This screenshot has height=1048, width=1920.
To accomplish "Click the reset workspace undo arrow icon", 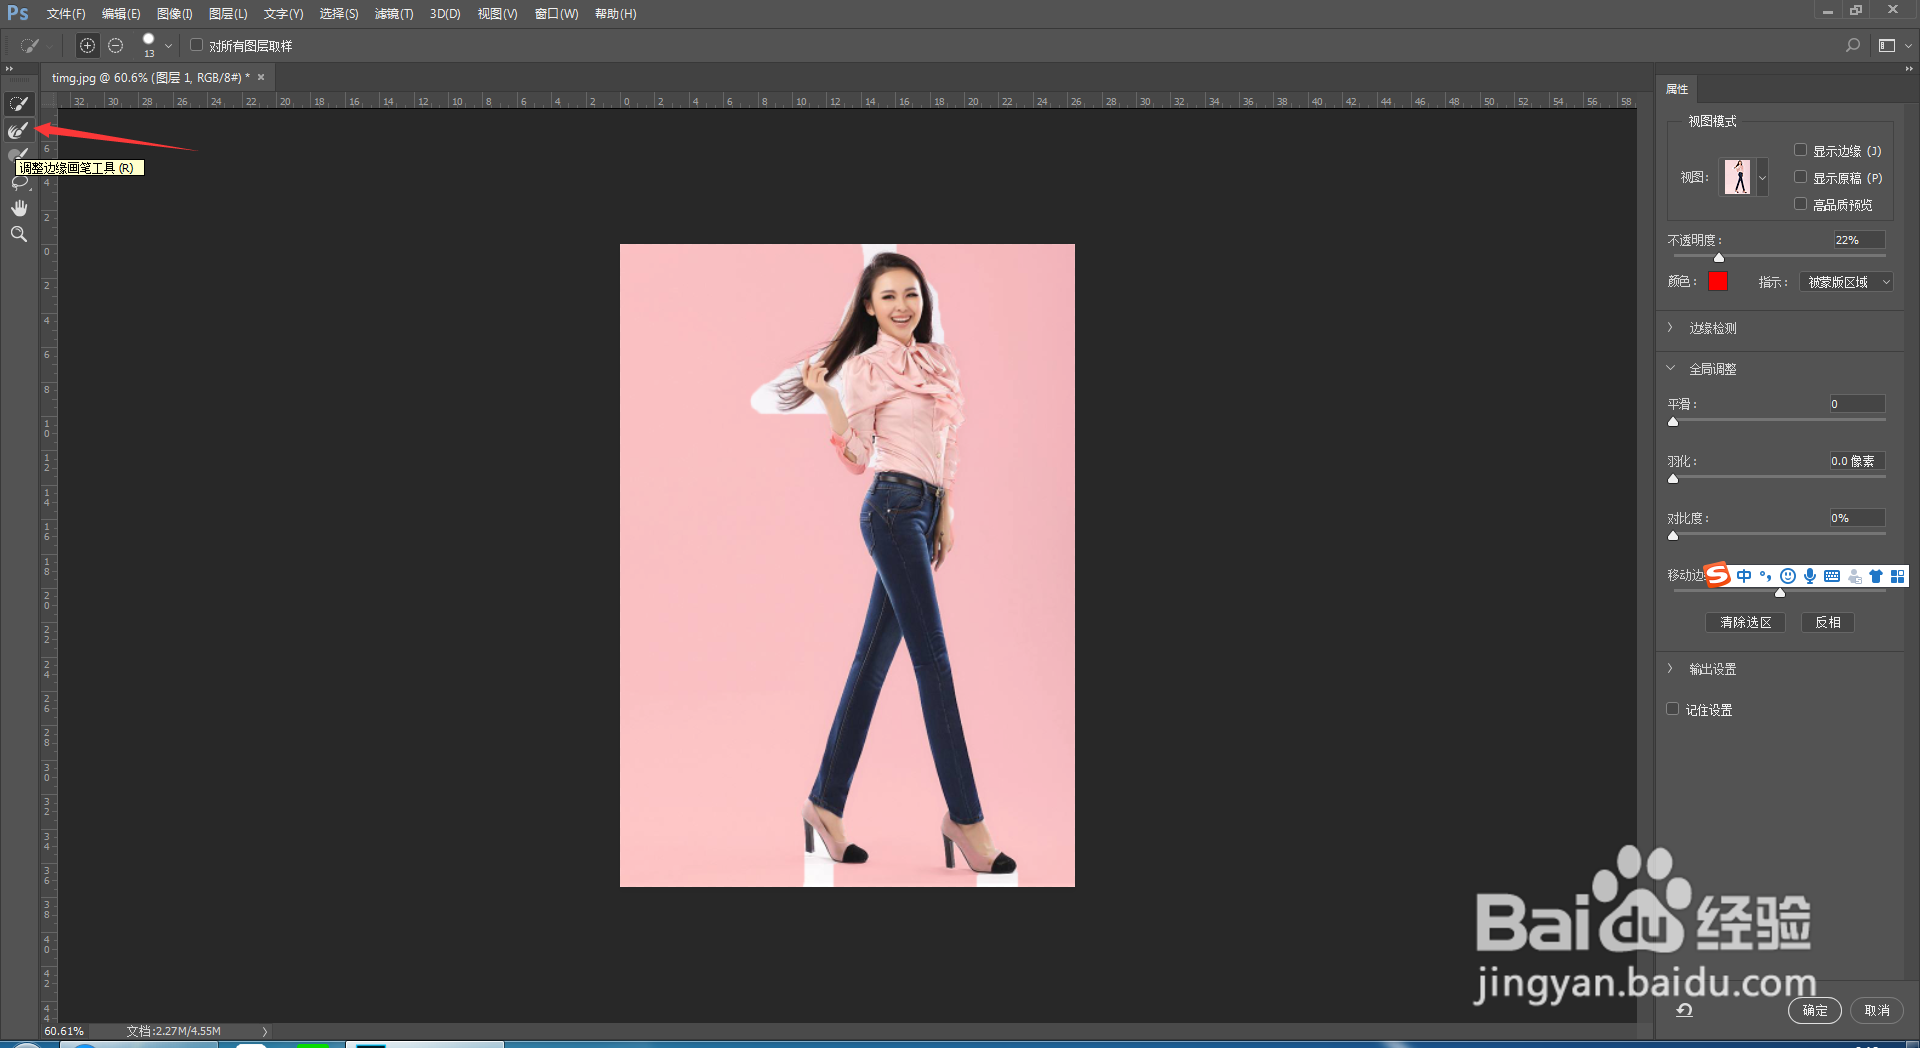I will point(1684,1010).
